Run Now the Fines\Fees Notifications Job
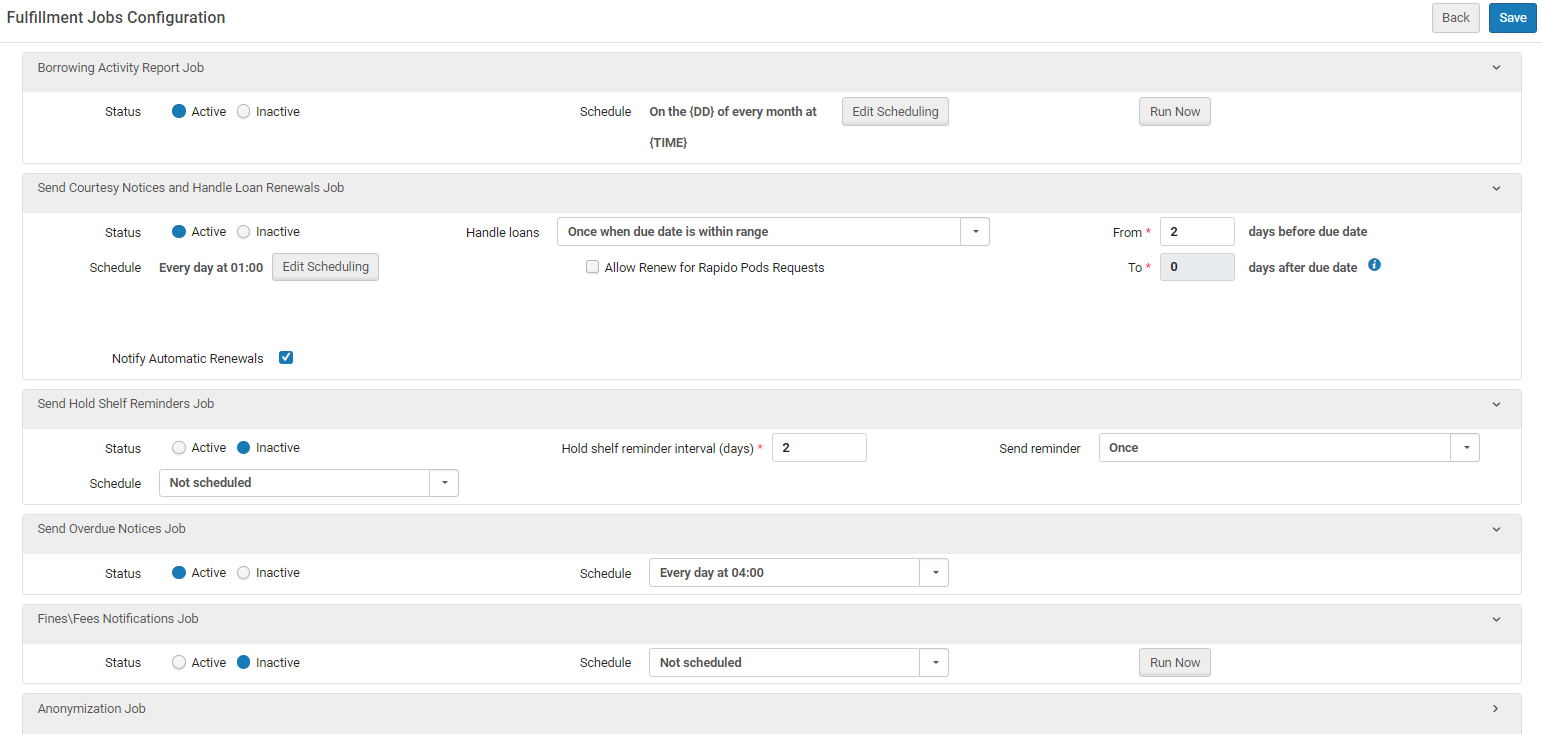 pyautogui.click(x=1175, y=663)
